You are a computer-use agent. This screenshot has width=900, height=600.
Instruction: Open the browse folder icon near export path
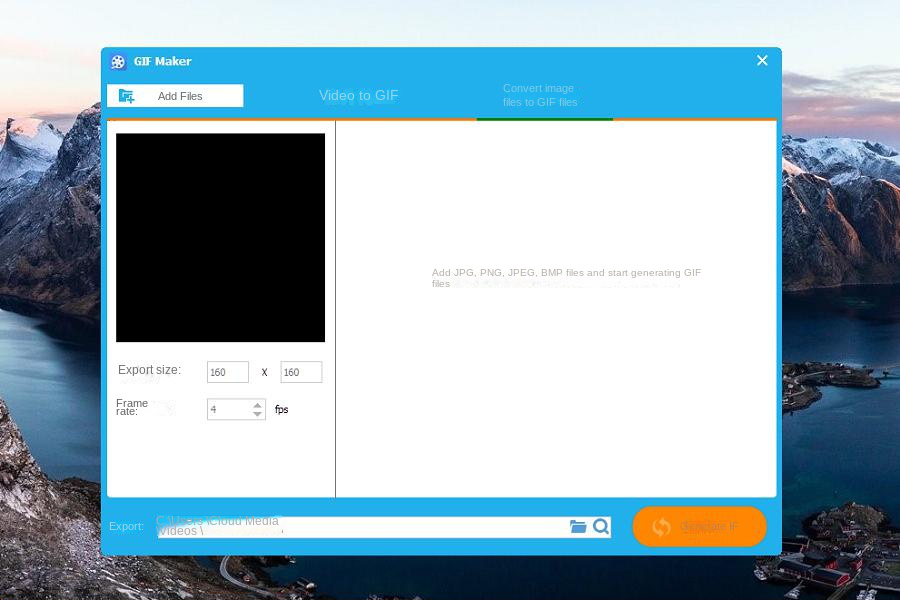click(x=578, y=526)
